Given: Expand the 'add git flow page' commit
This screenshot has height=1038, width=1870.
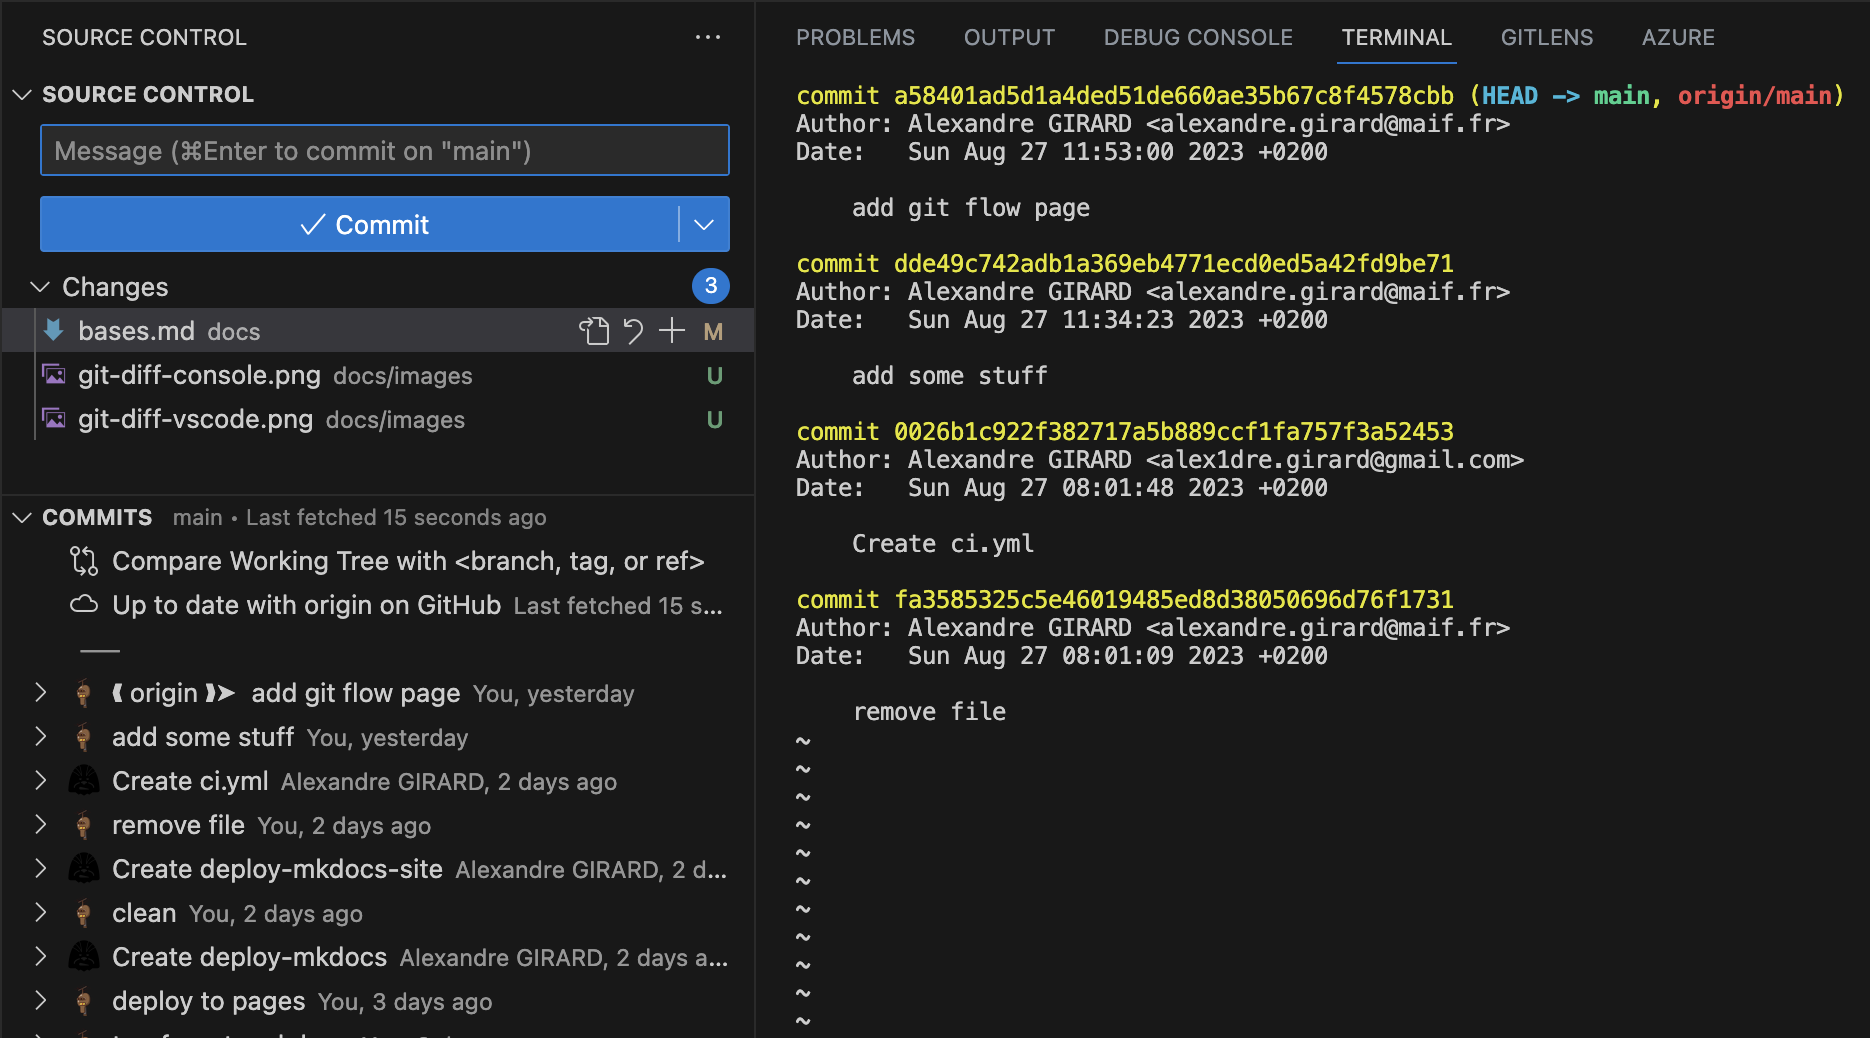Looking at the screenshot, I should 40,692.
